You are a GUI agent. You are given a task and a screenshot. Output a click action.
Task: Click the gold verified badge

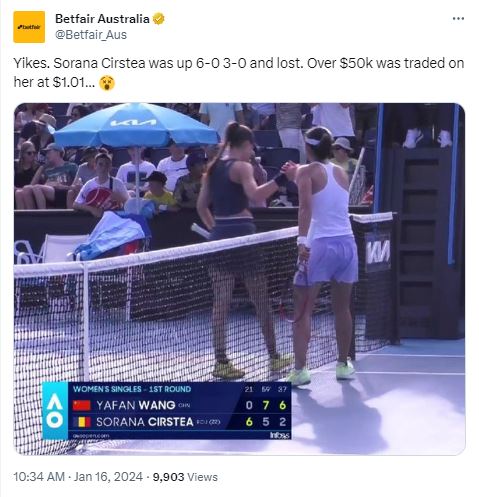pyautogui.click(x=159, y=19)
